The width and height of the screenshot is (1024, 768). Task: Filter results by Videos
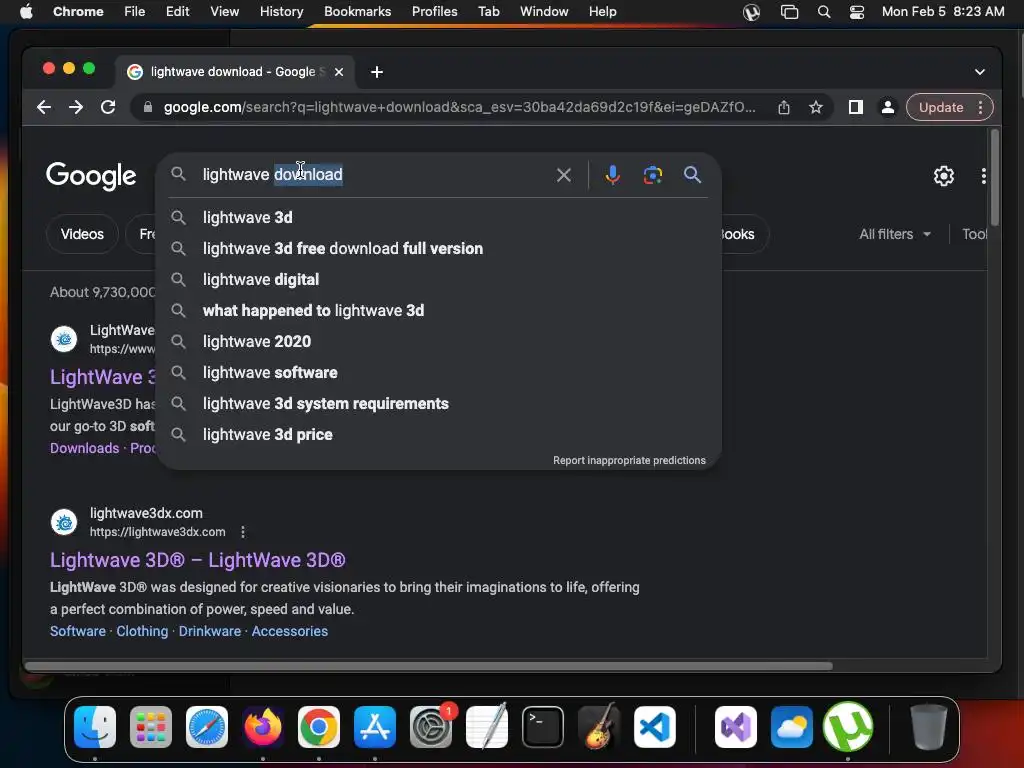pyautogui.click(x=82, y=234)
